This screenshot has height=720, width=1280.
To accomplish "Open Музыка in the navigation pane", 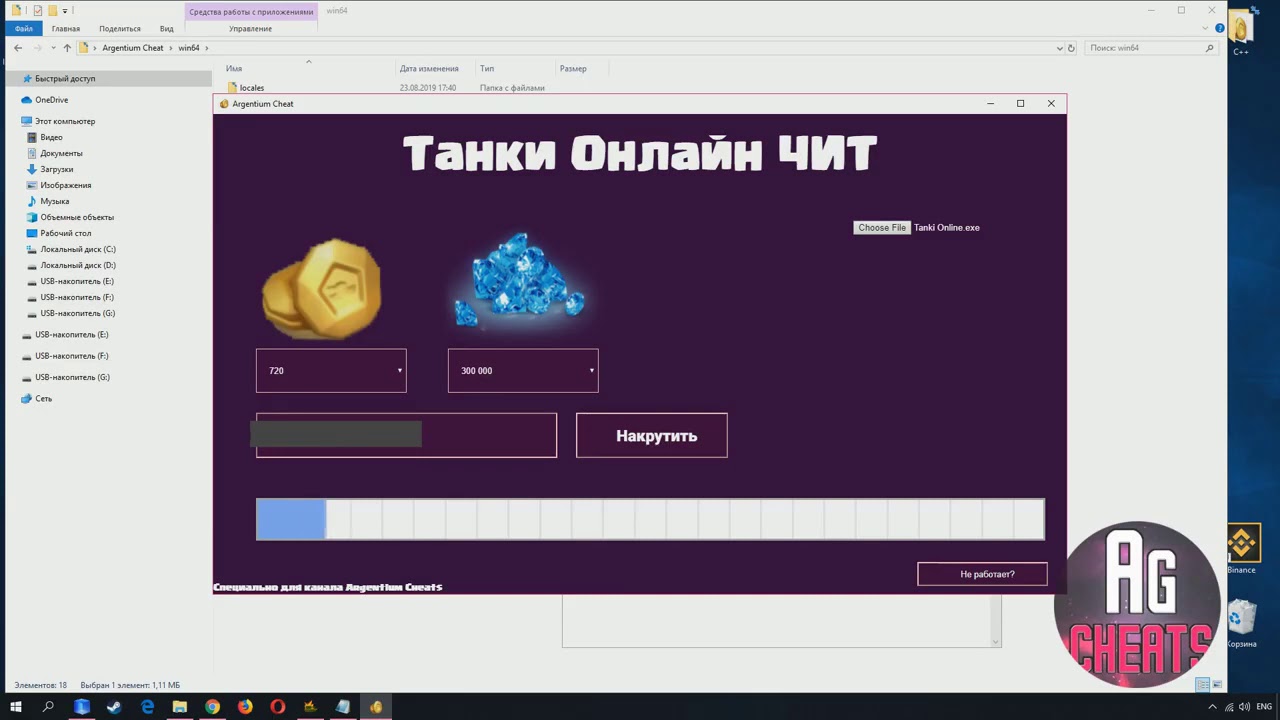I will (x=54, y=201).
